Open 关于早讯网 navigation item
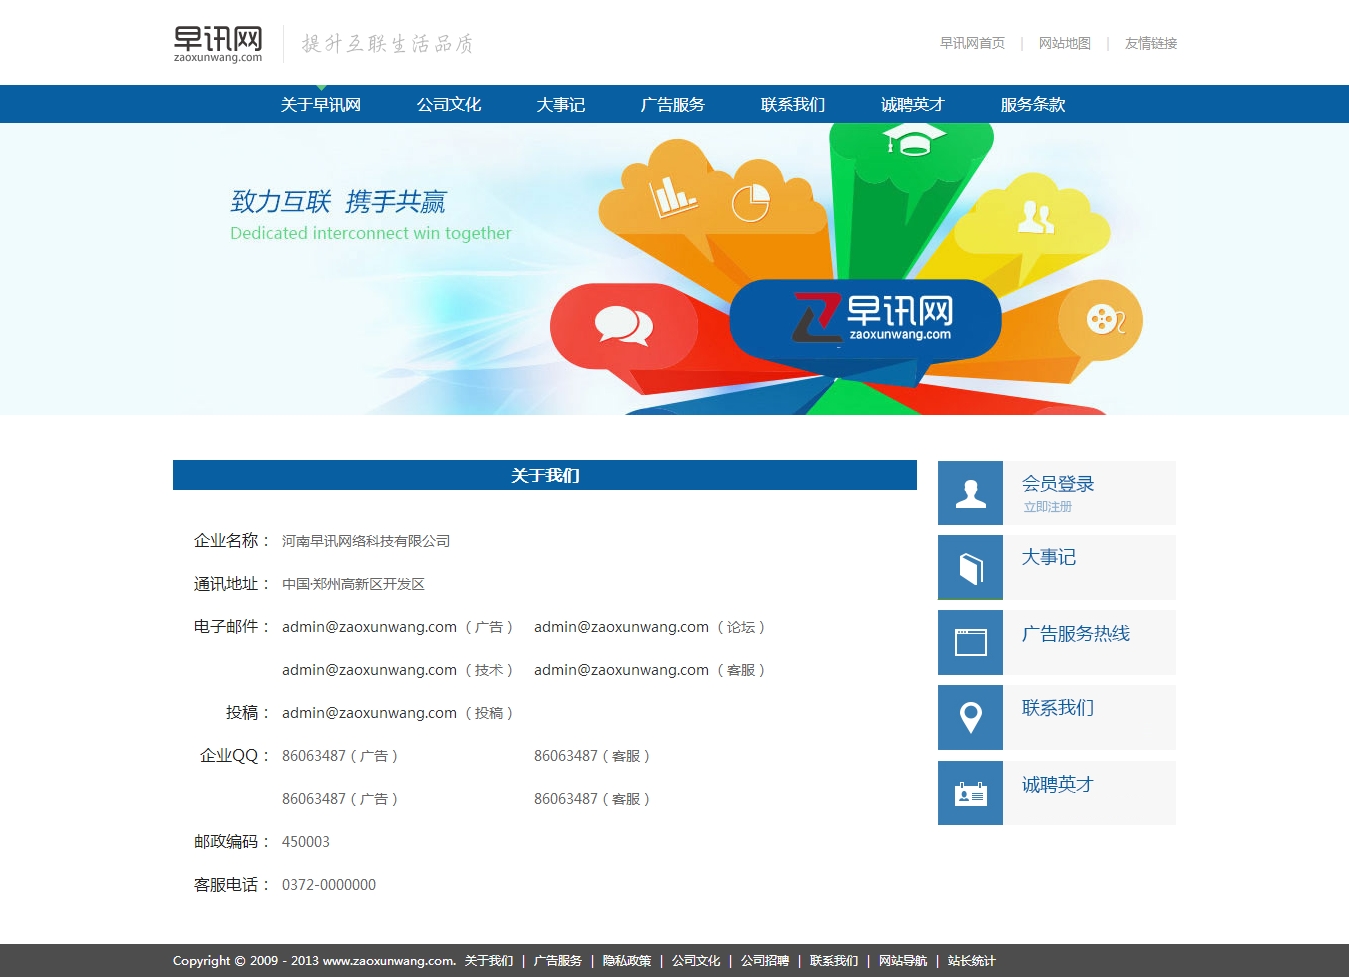 [321, 105]
